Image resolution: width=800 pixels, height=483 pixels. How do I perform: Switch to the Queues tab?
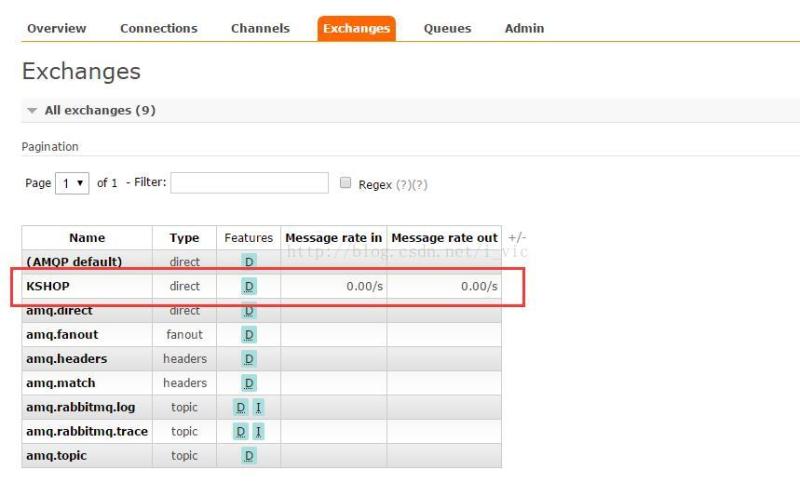(x=447, y=28)
